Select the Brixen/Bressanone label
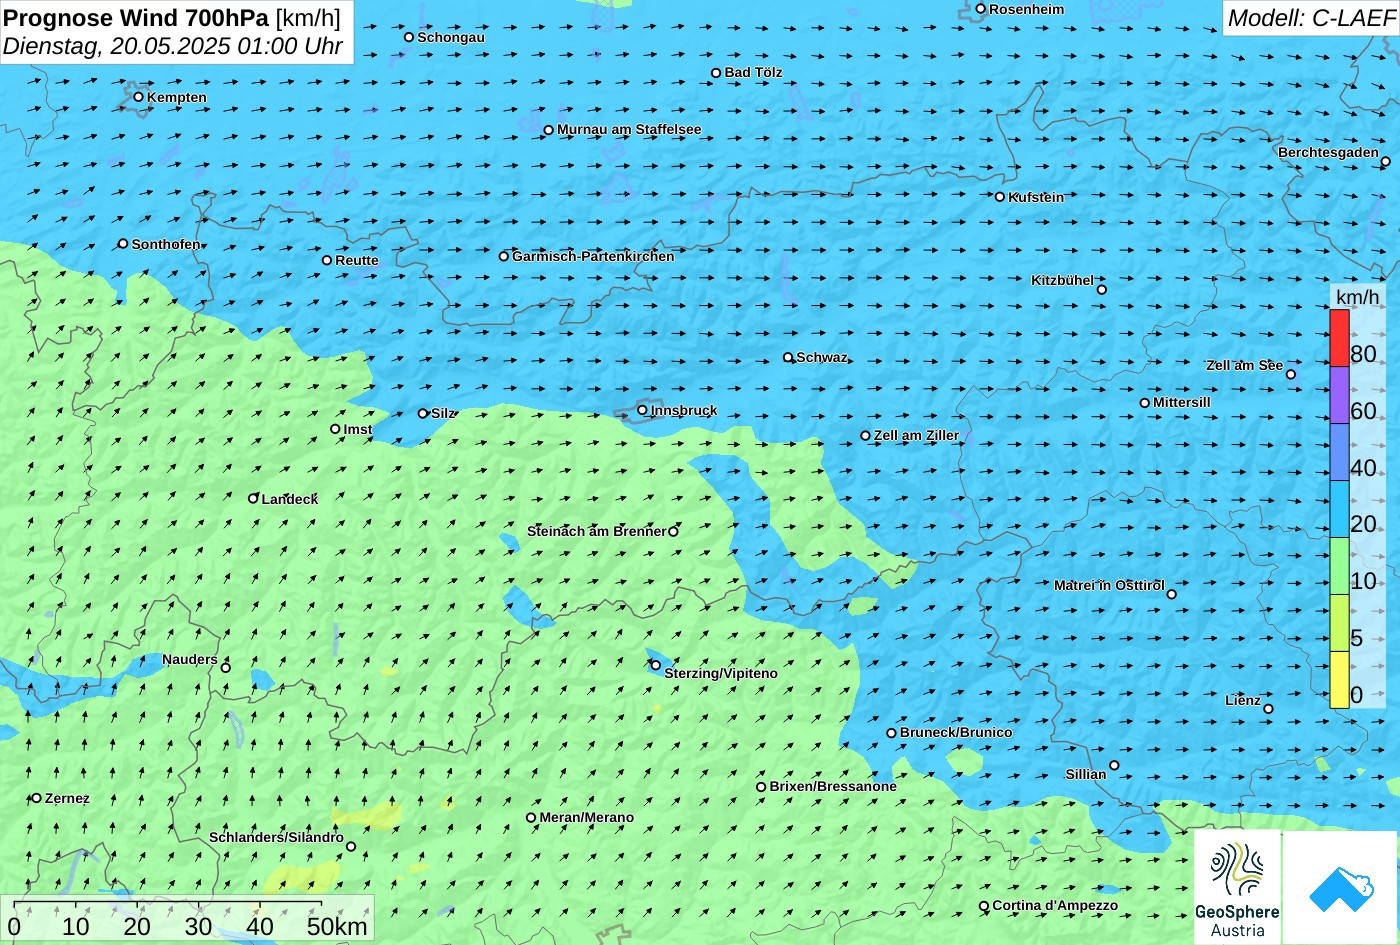The image size is (1400, 945). tap(833, 786)
